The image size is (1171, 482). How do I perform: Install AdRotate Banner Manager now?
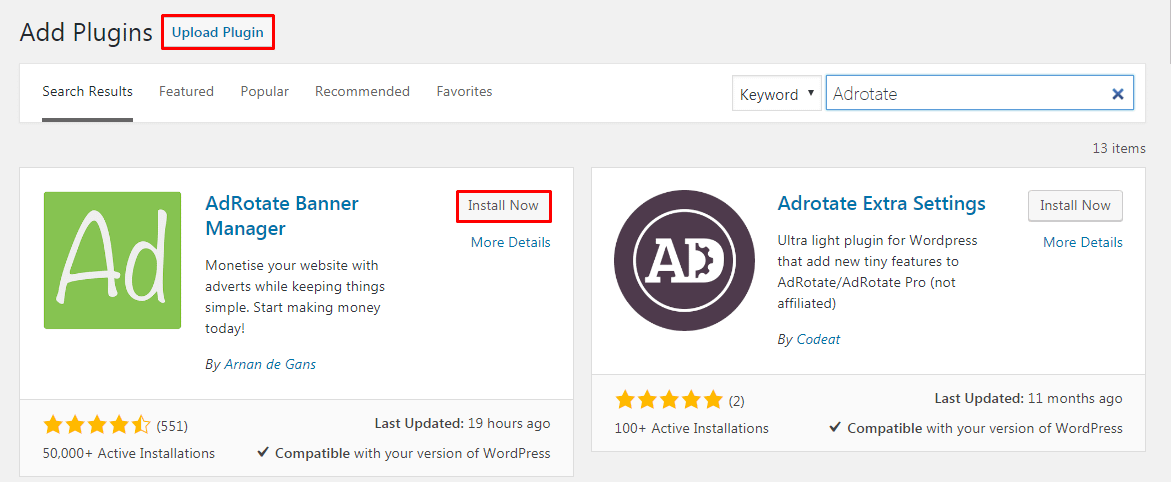tap(503, 206)
